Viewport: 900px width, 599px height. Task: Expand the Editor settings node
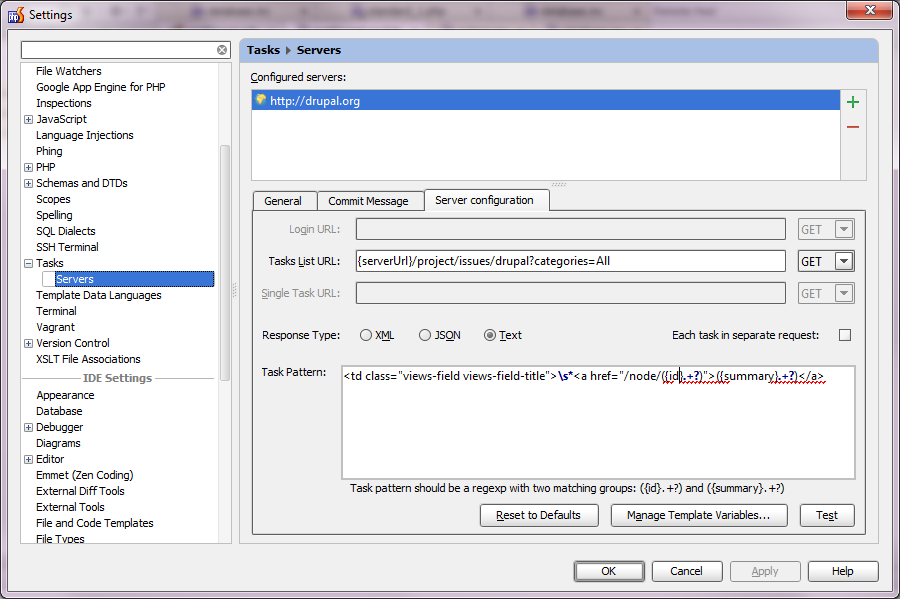(28, 460)
